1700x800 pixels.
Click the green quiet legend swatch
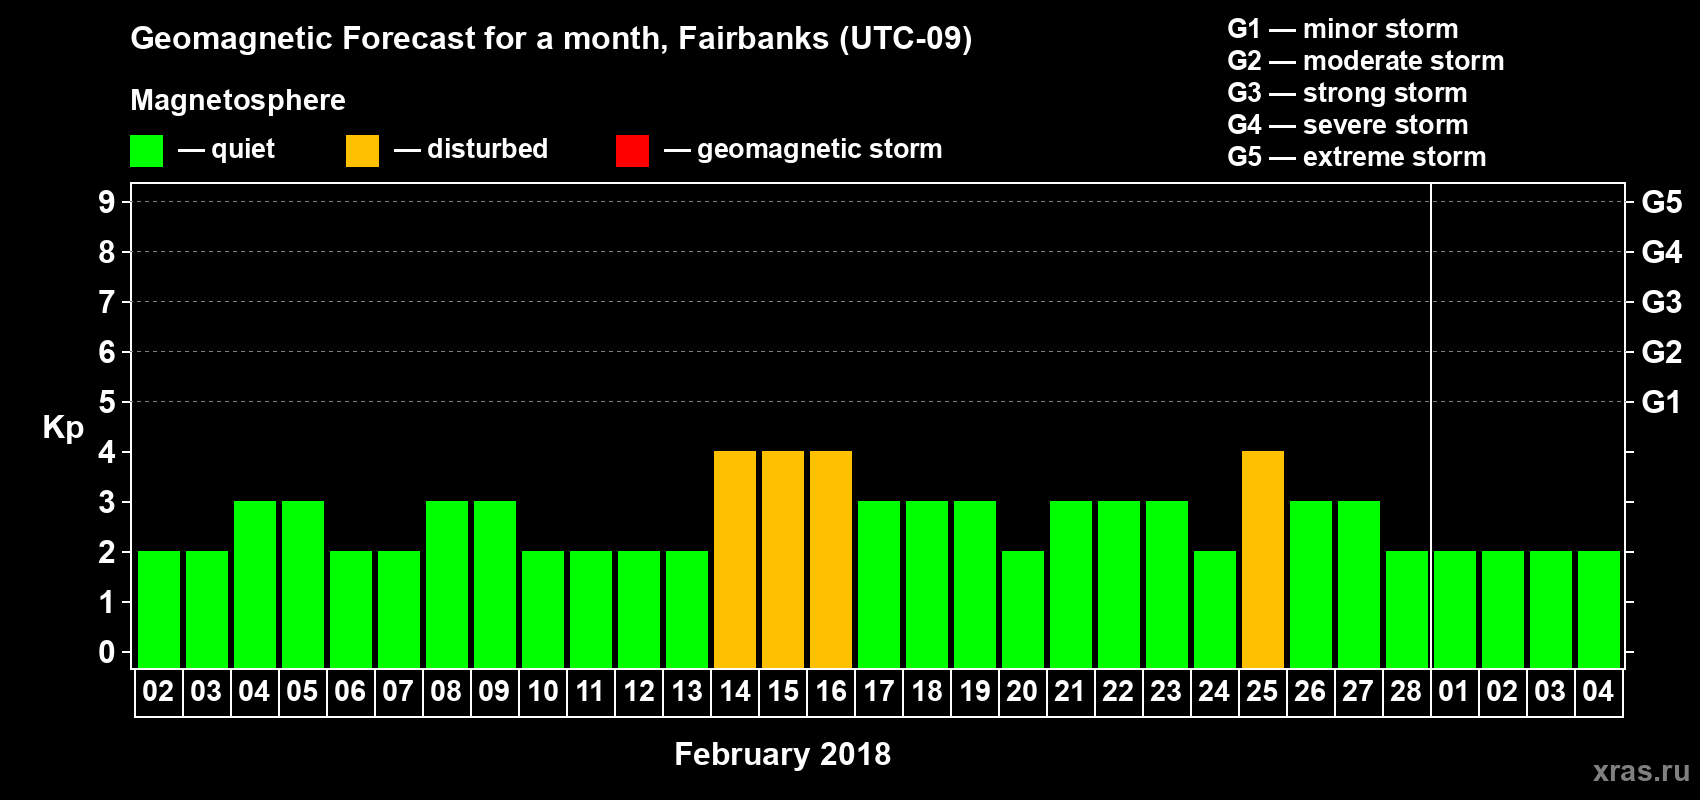click(x=146, y=151)
